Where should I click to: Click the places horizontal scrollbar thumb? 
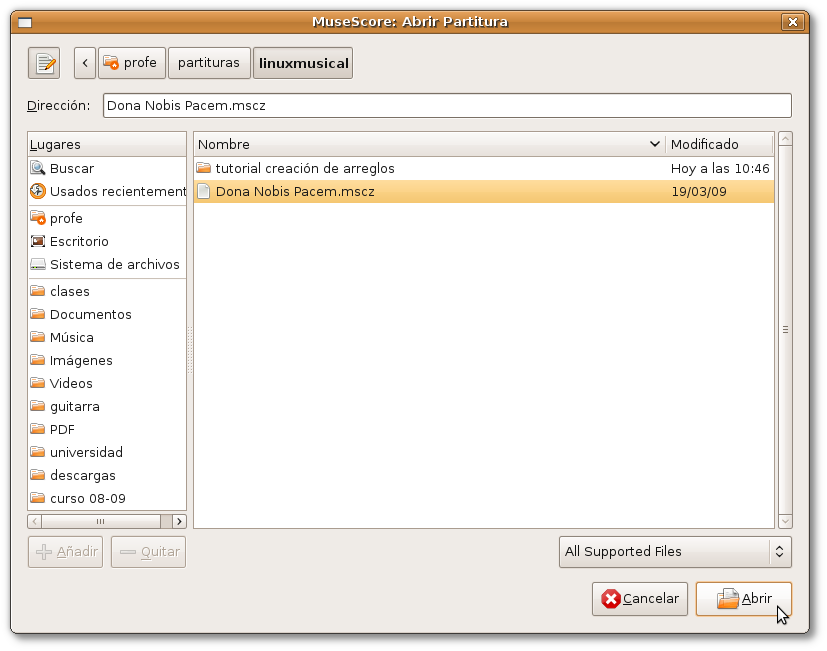coord(101,521)
